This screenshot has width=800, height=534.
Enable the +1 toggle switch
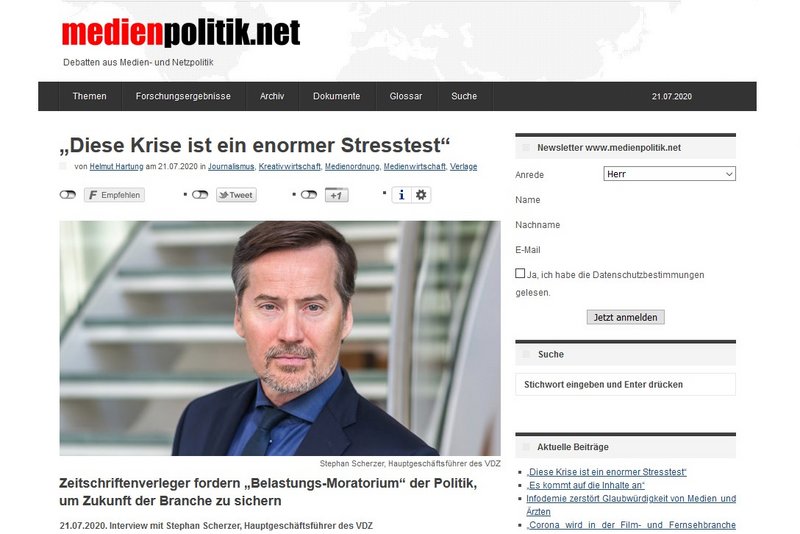(x=309, y=195)
